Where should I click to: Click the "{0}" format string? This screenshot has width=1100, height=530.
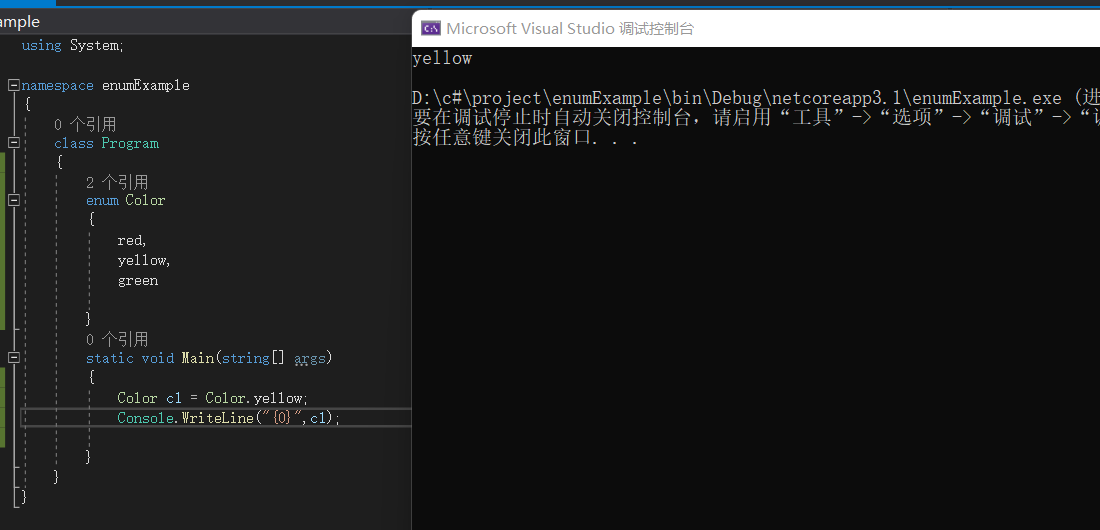(x=281, y=418)
